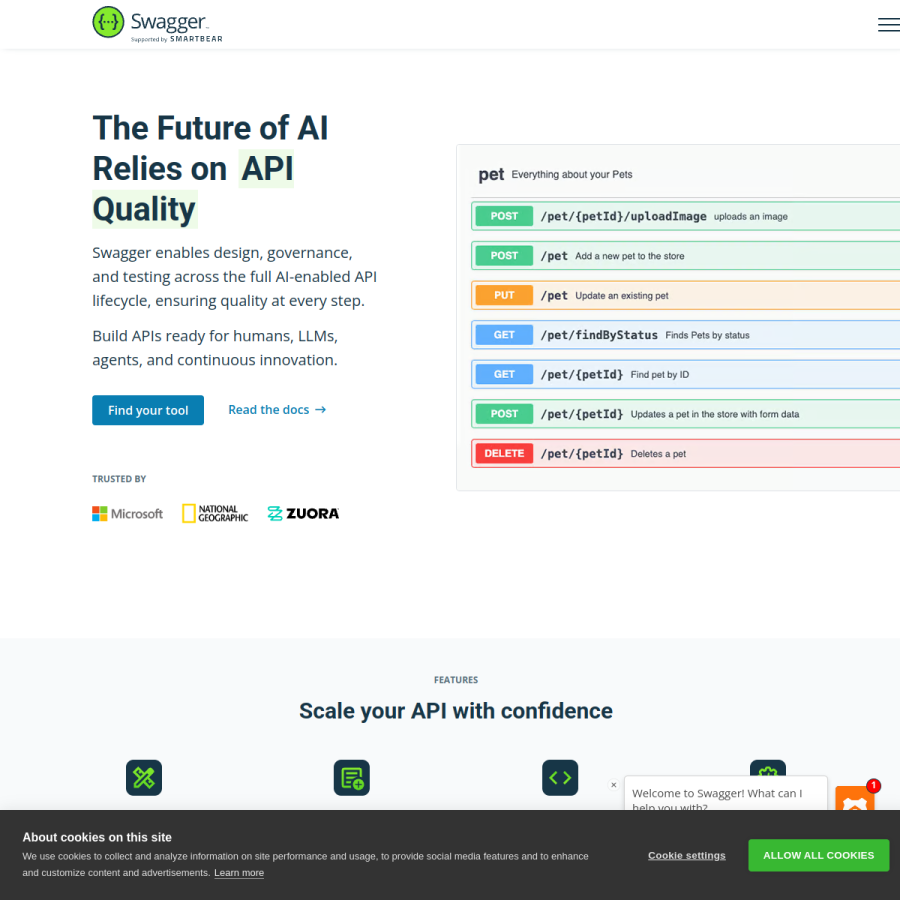Screen dimensions: 900x900
Task: Expand GET /pet/findByStatus operation
Action: pyautogui.click(x=685, y=335)
